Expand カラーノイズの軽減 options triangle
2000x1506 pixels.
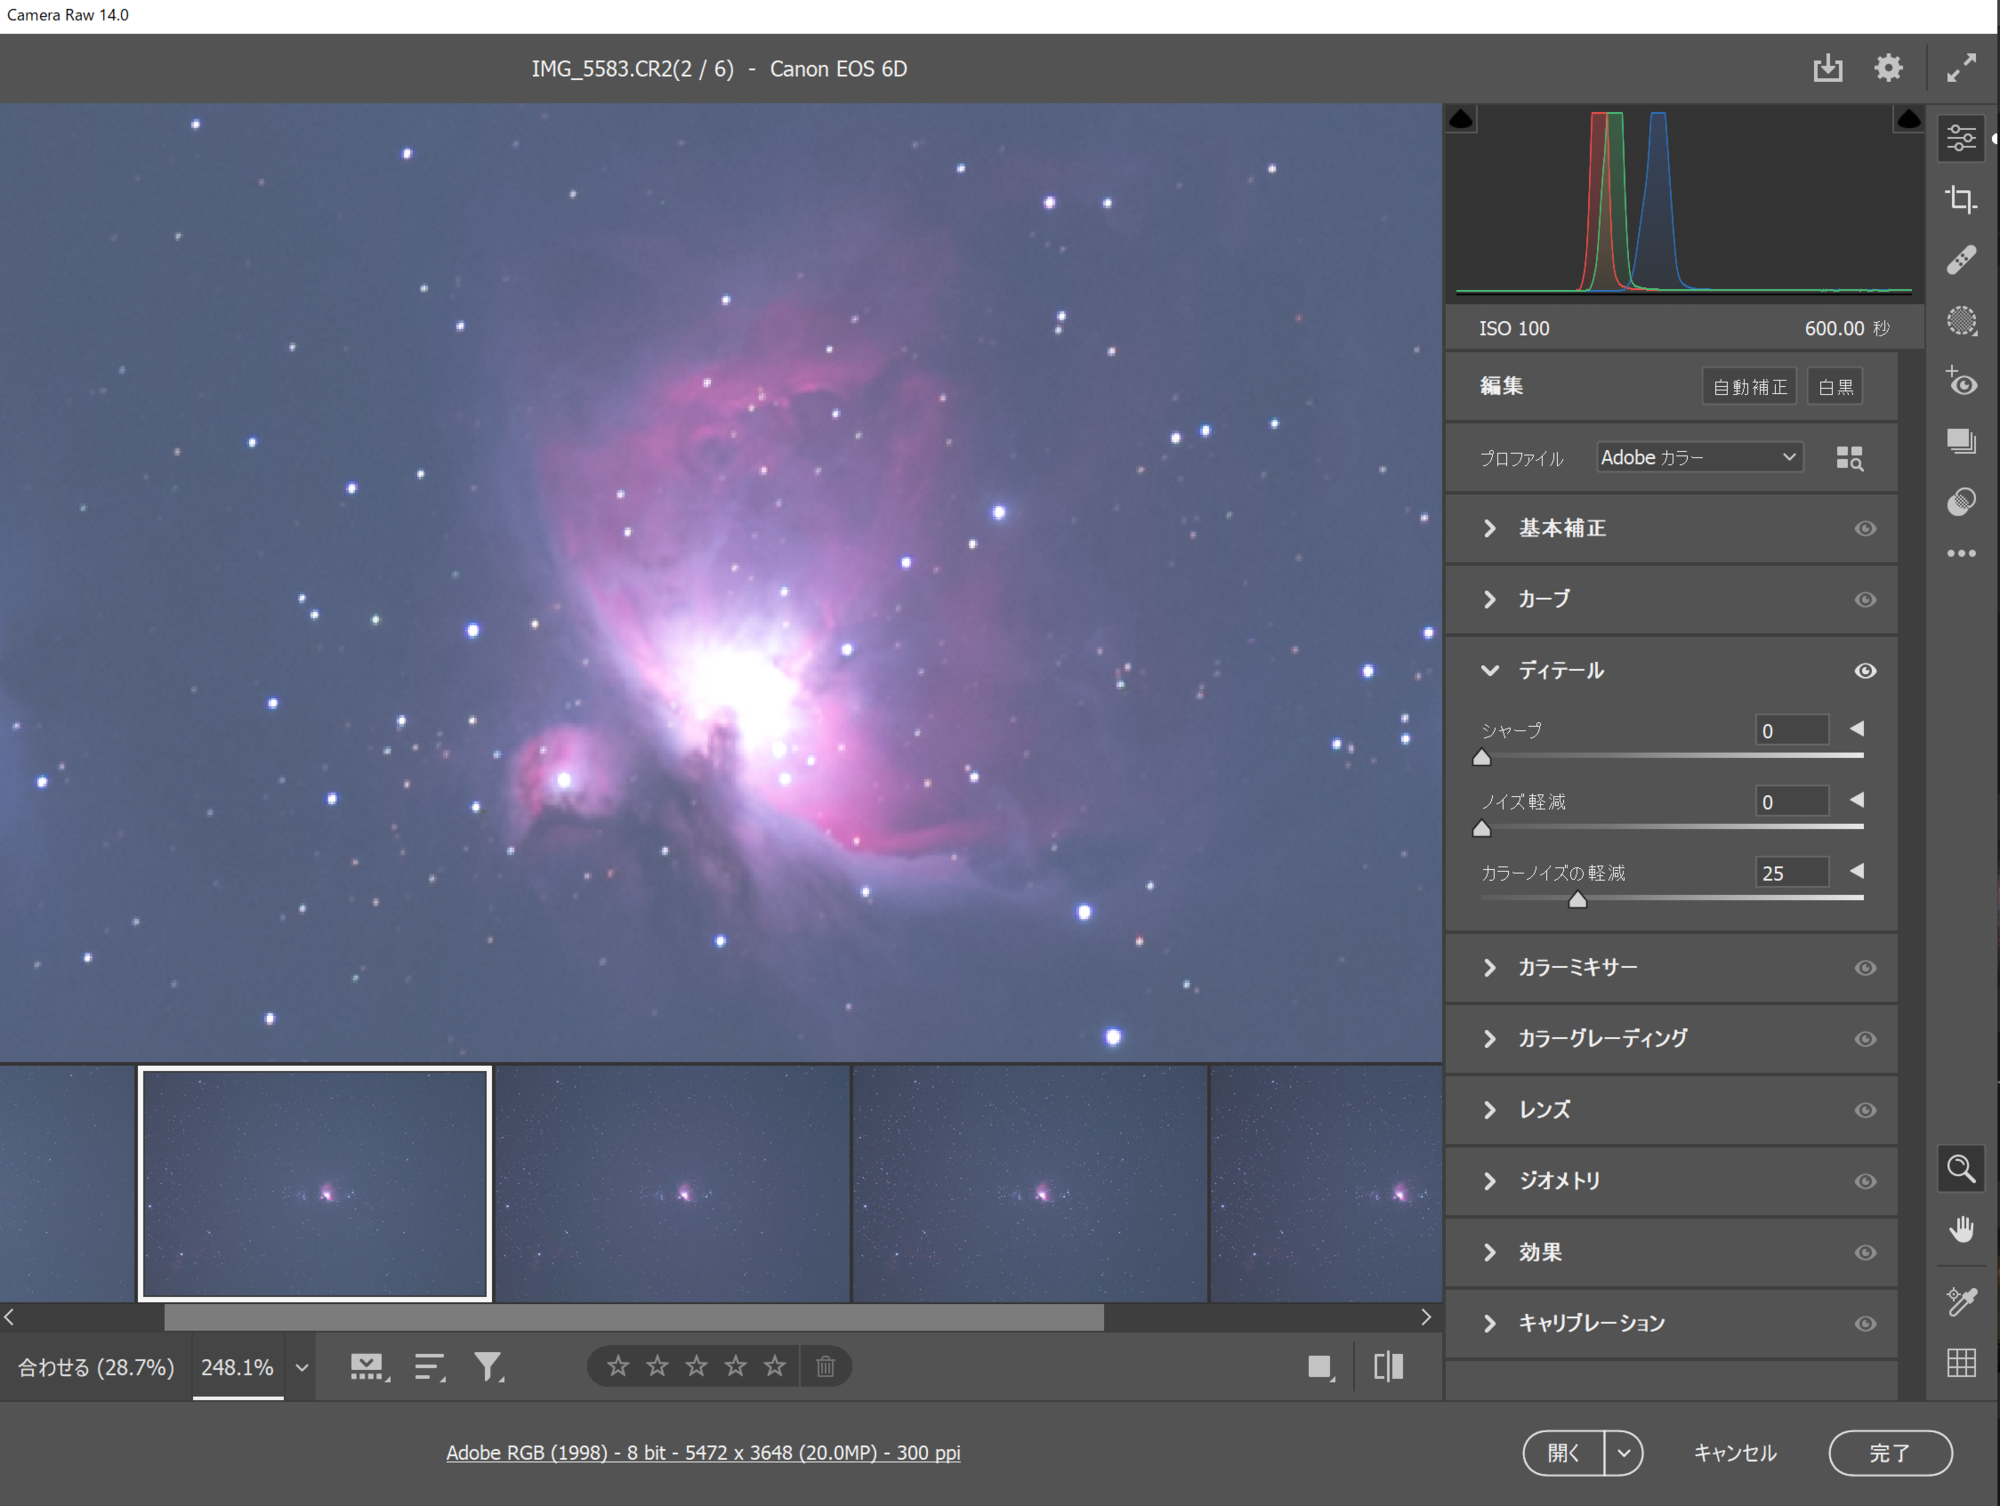tap(1857, 871)
